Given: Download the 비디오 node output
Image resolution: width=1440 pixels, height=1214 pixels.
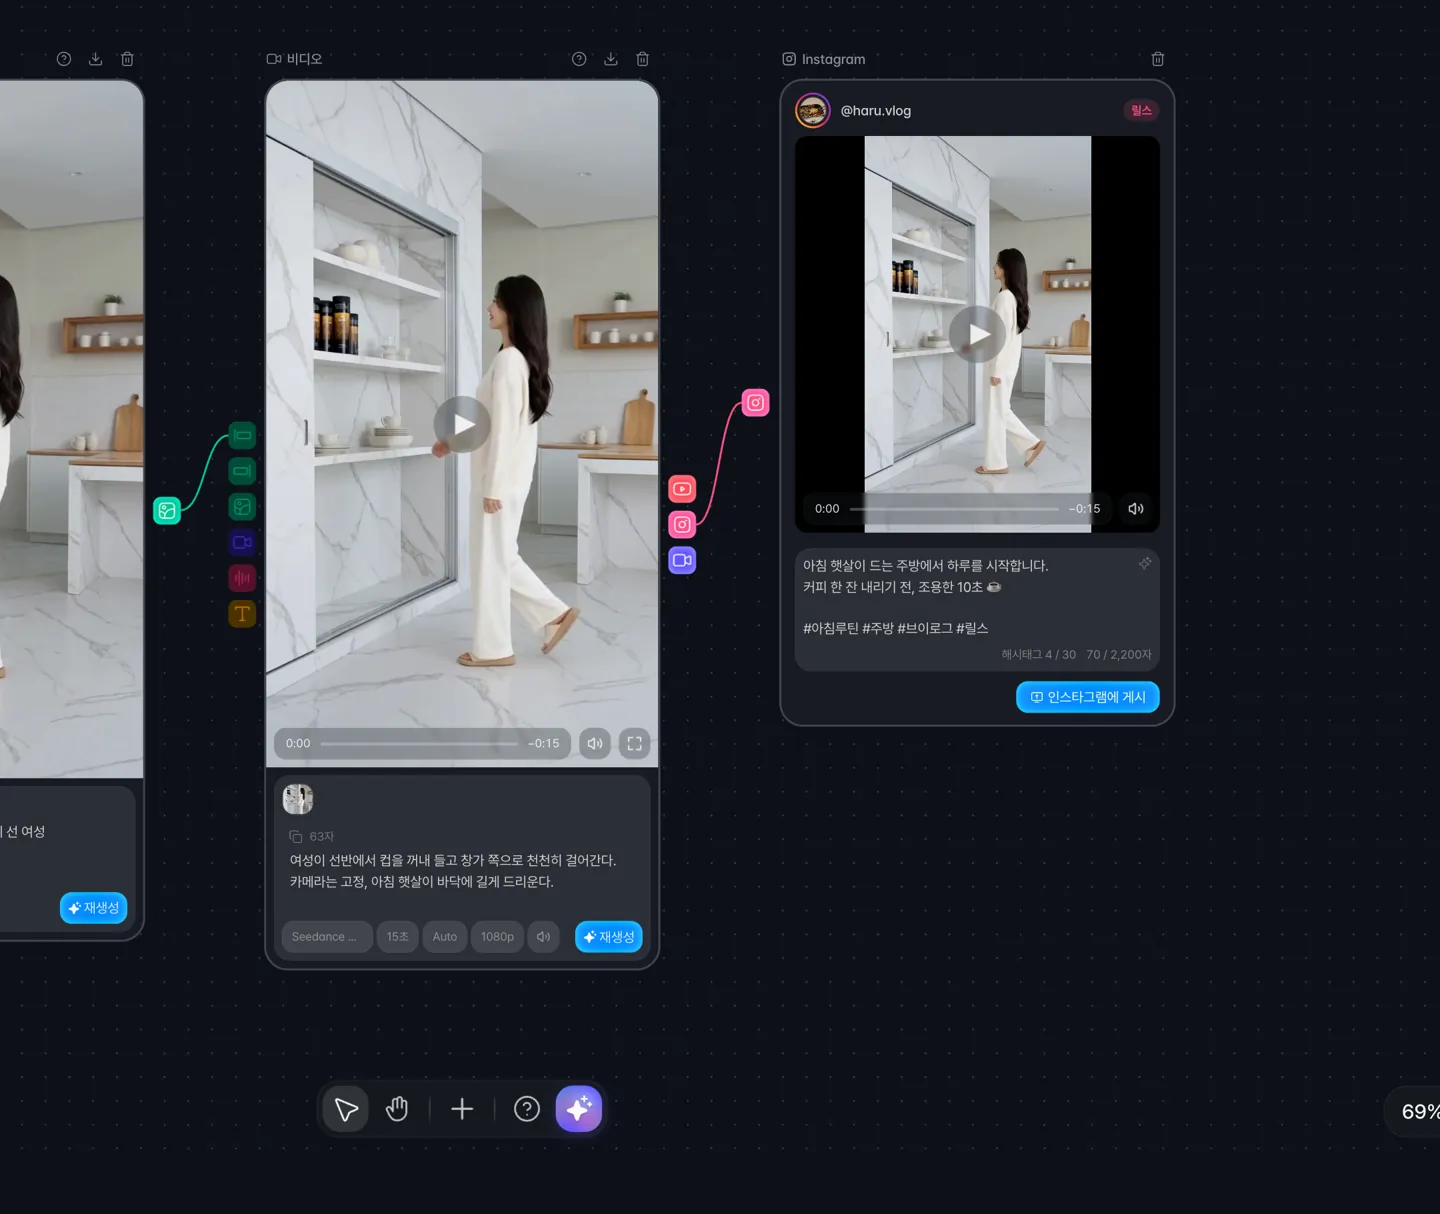Looking at the screenshot, I should 611,59.
